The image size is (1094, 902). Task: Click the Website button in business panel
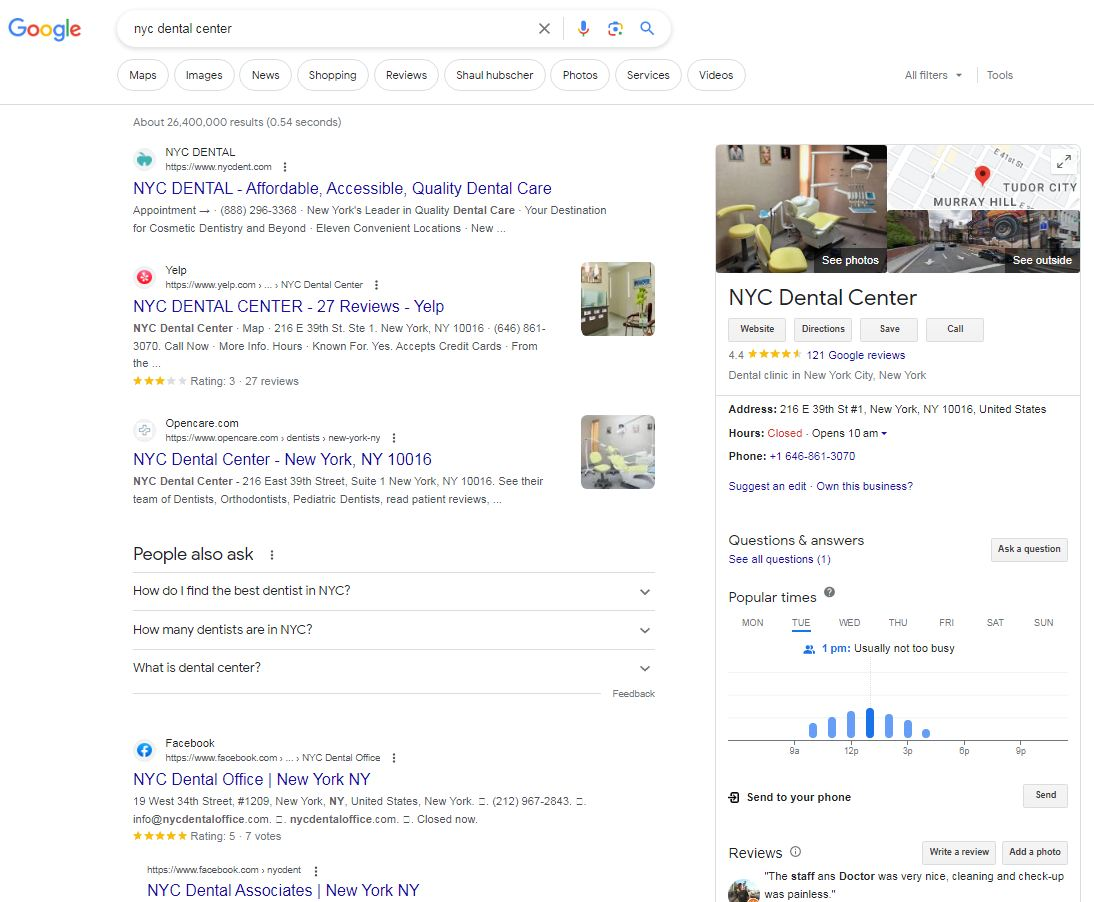click(757, 329)
